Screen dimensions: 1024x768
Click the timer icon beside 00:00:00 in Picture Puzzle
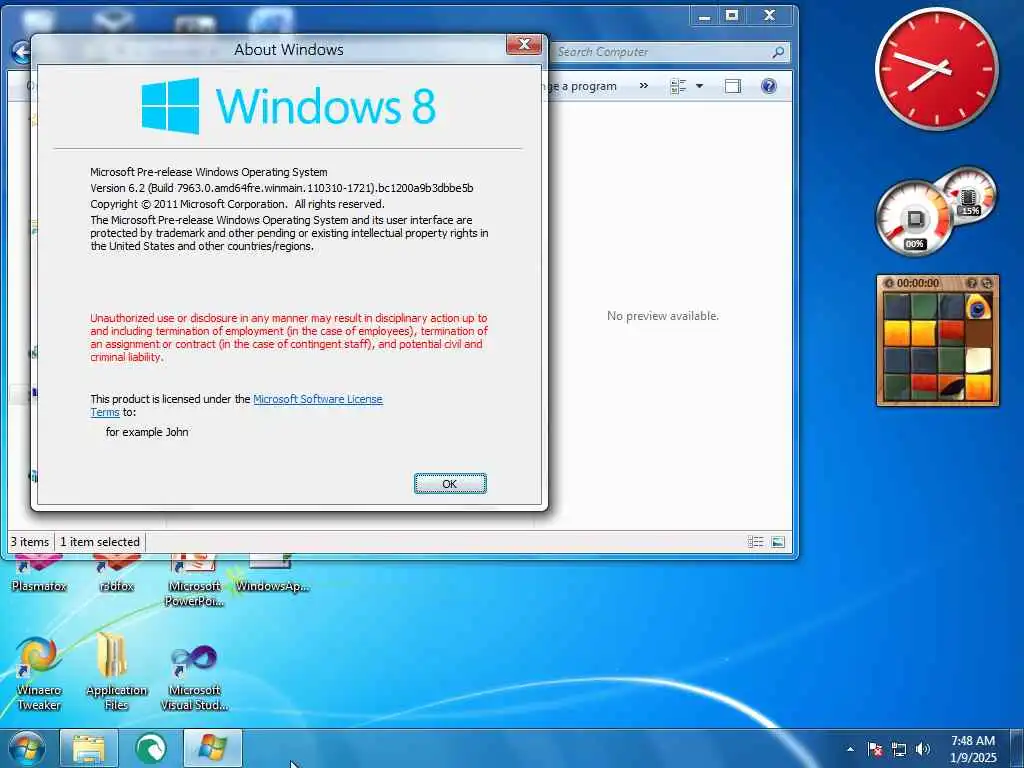click(888, 283)
